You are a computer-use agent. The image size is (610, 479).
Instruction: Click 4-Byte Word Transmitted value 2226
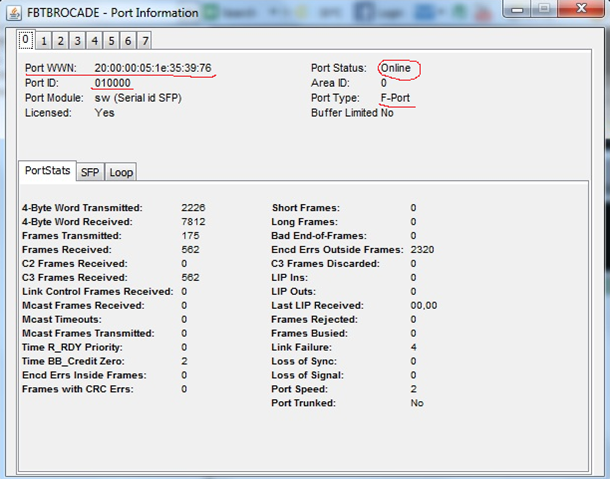193,208
